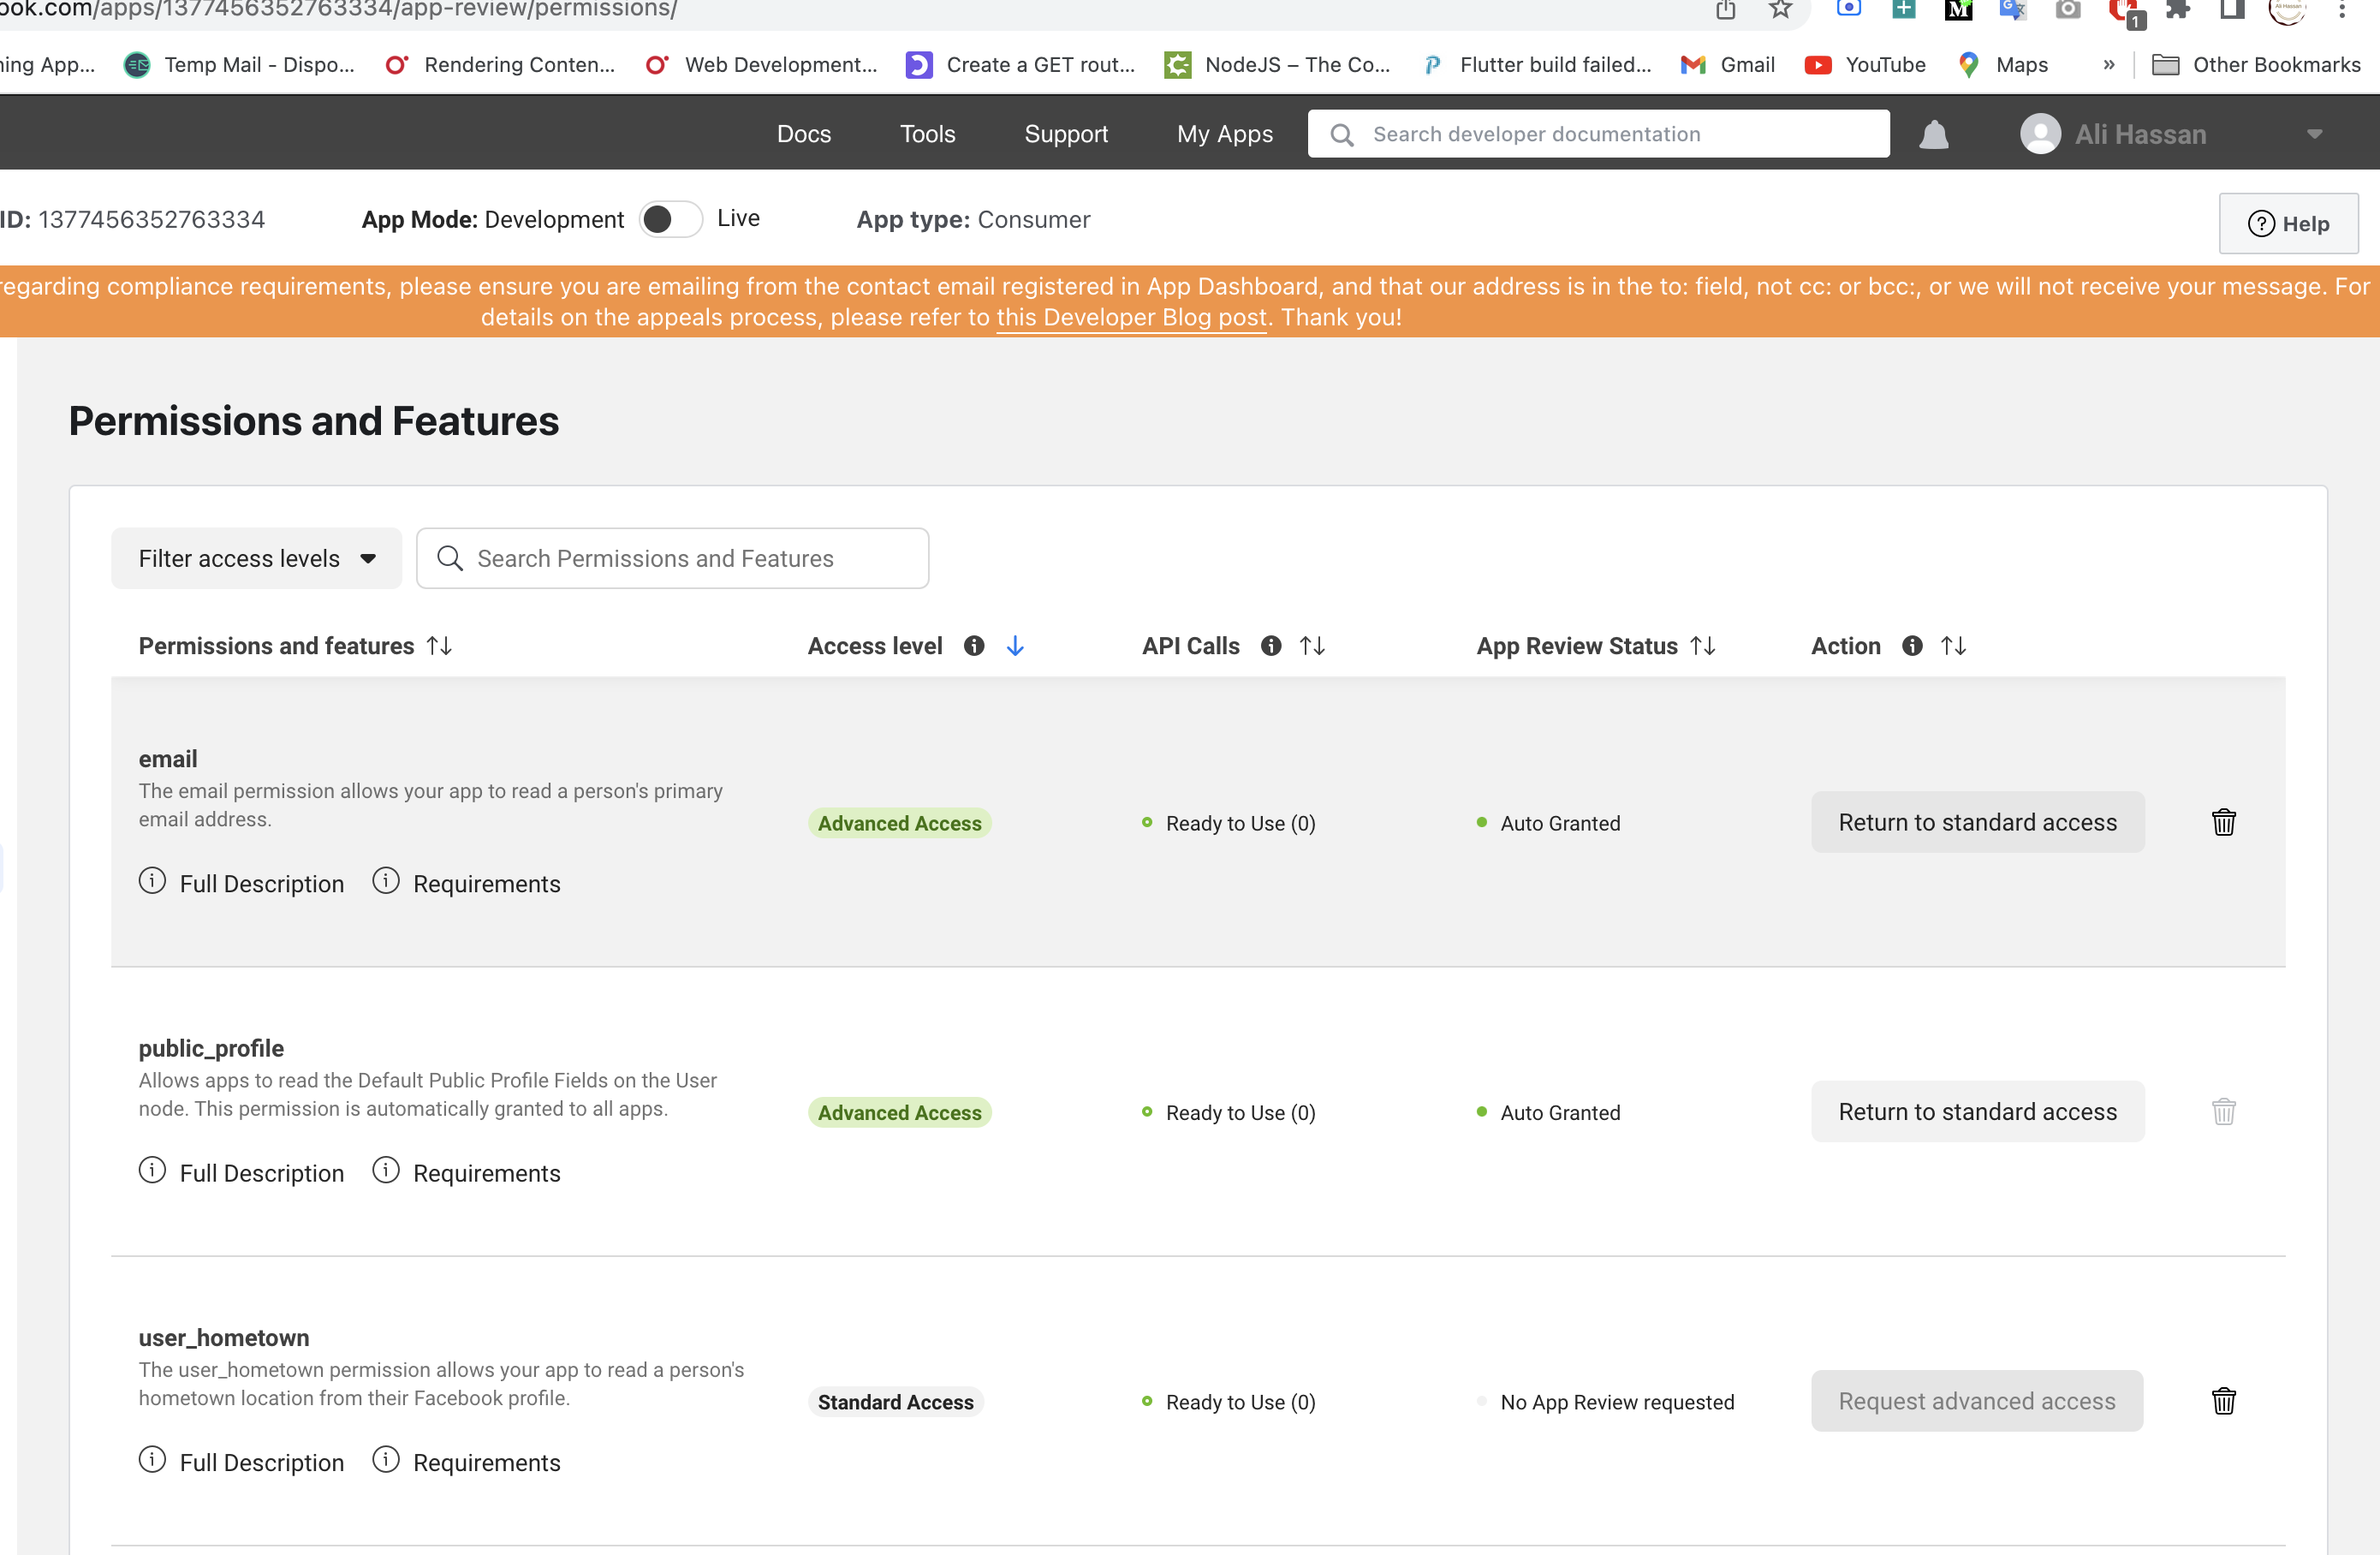Open the browser extensions puzzle piece menu
Viewport: 2380px width, 1555px height.
[x=2178, y=11]
